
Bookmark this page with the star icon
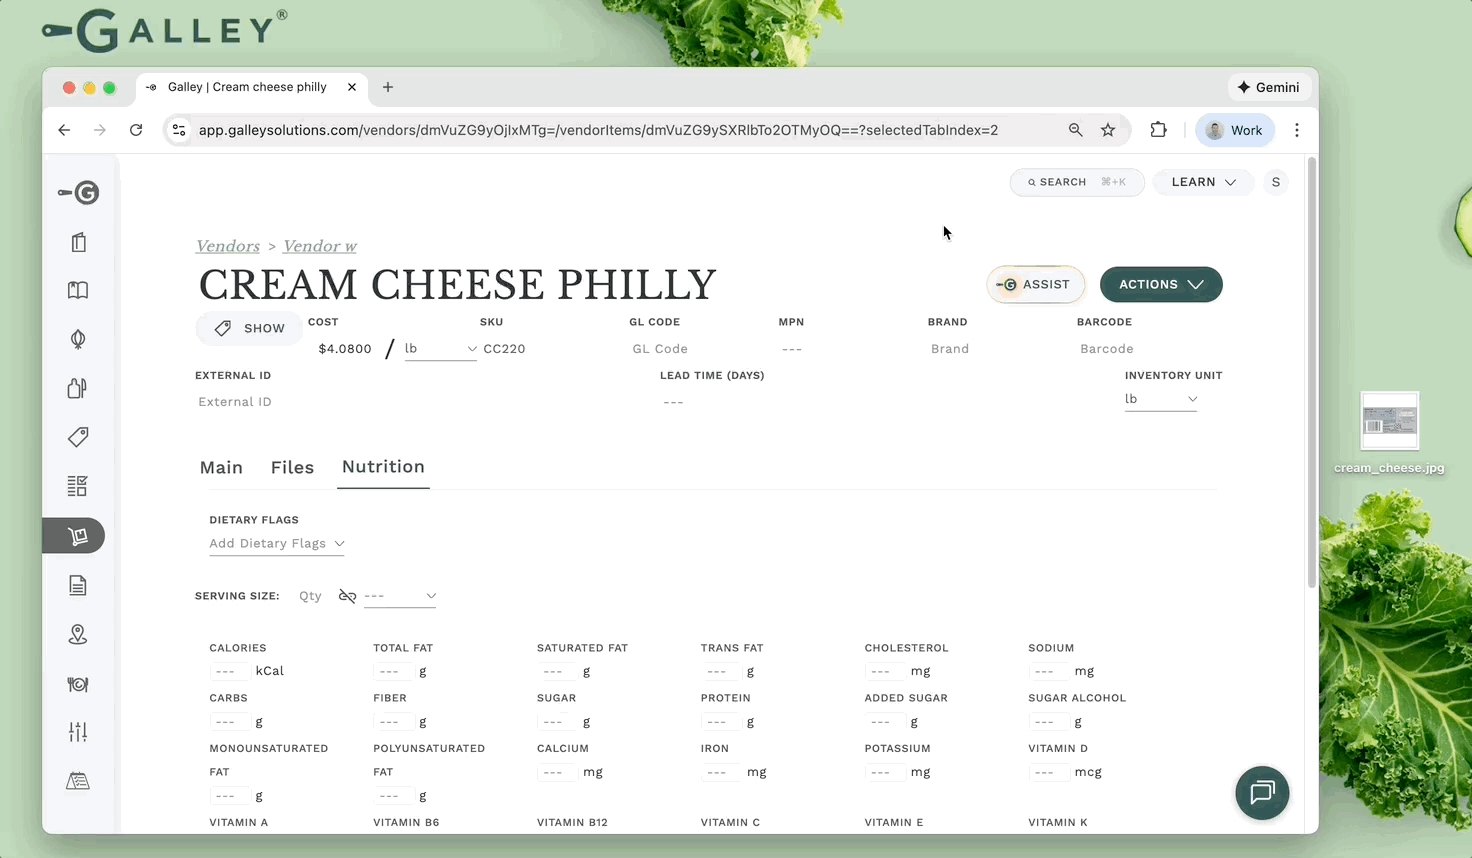[1108, 130]
